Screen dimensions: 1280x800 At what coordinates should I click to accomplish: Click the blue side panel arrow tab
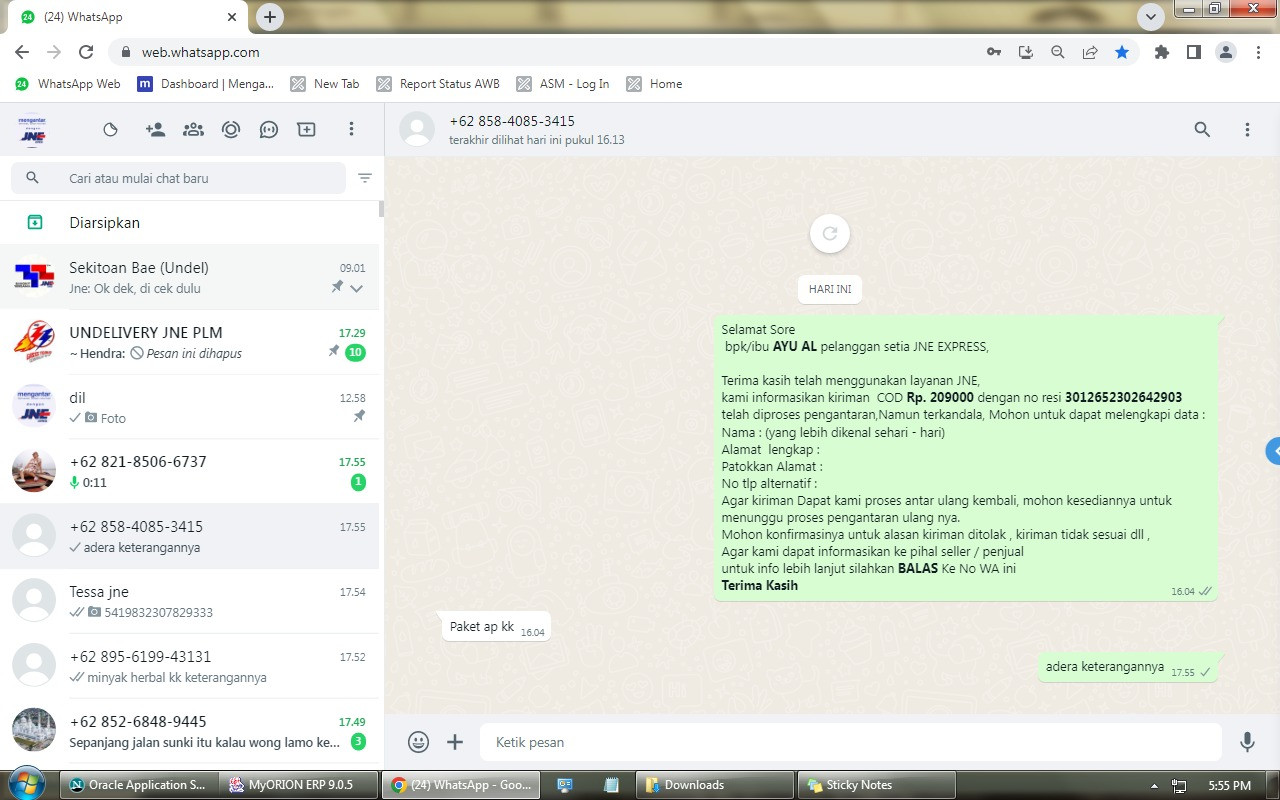[1273, 451]
